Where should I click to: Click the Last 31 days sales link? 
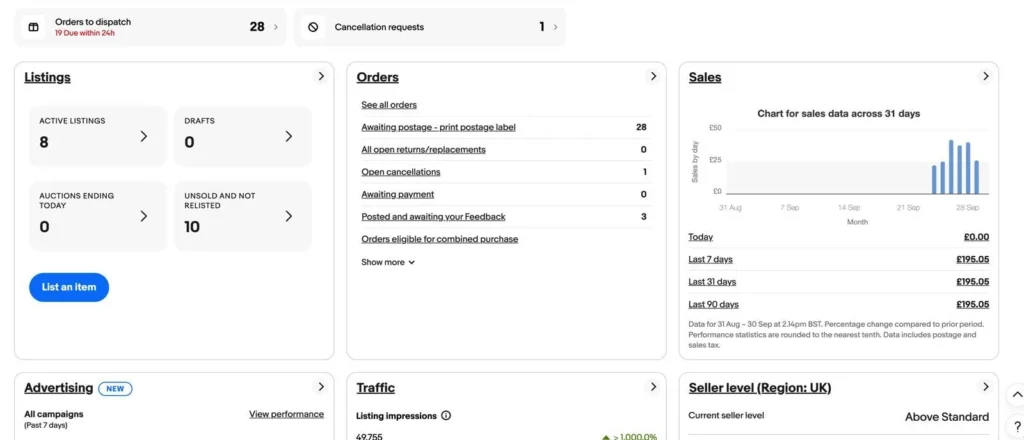[x=712, y=281]
